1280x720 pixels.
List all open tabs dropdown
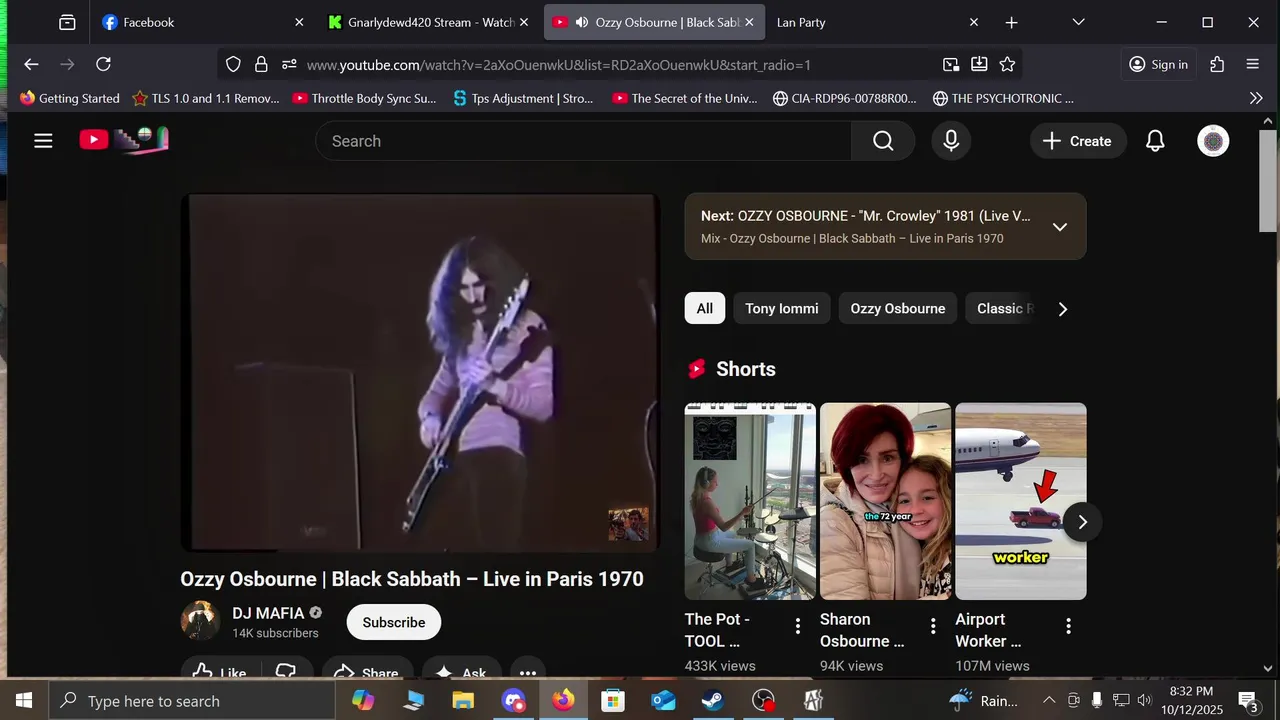1078,22
